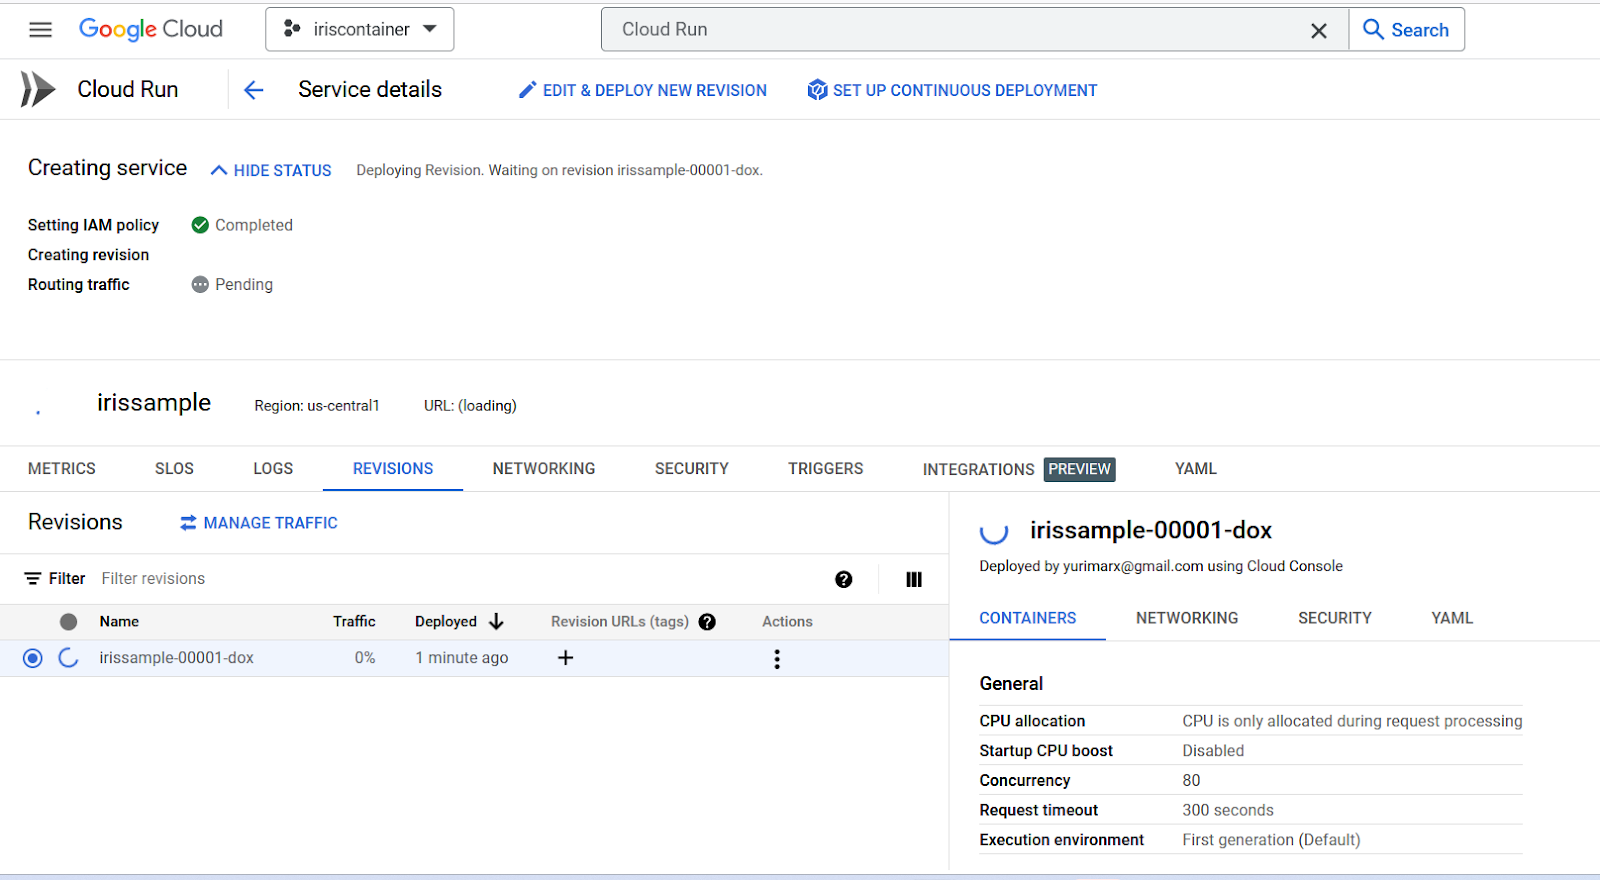Click the irissample-00001-dox revision name in table
The image size is (1600, 880).
pyautogui.click(x=176, y=658)
